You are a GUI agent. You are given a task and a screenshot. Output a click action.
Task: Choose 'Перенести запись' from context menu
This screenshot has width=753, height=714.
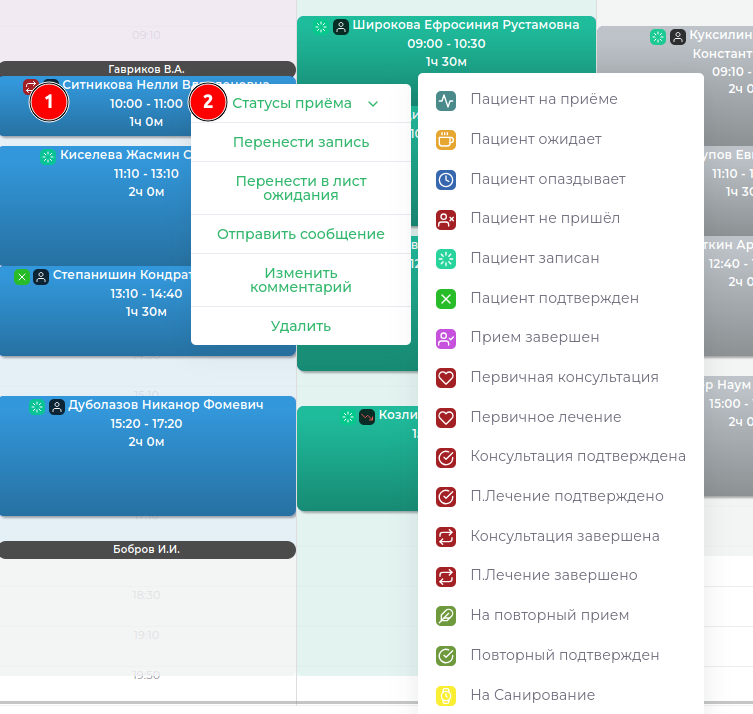tap(301, 142)
